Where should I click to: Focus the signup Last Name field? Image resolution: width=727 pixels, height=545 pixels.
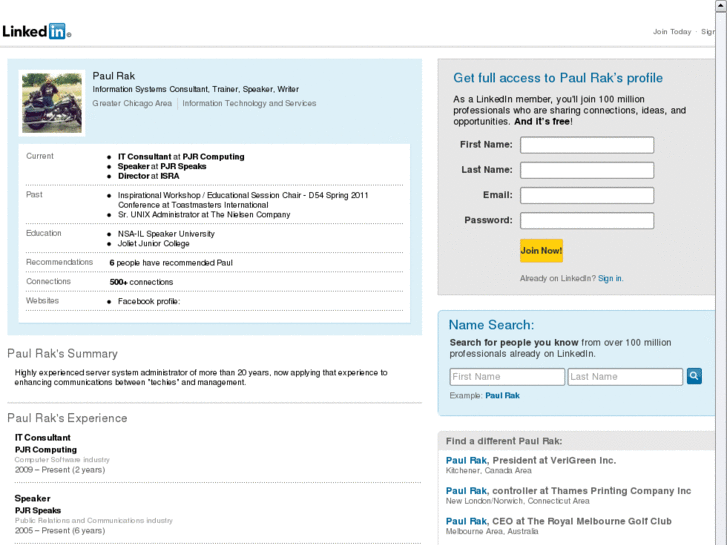coord(587,170)
